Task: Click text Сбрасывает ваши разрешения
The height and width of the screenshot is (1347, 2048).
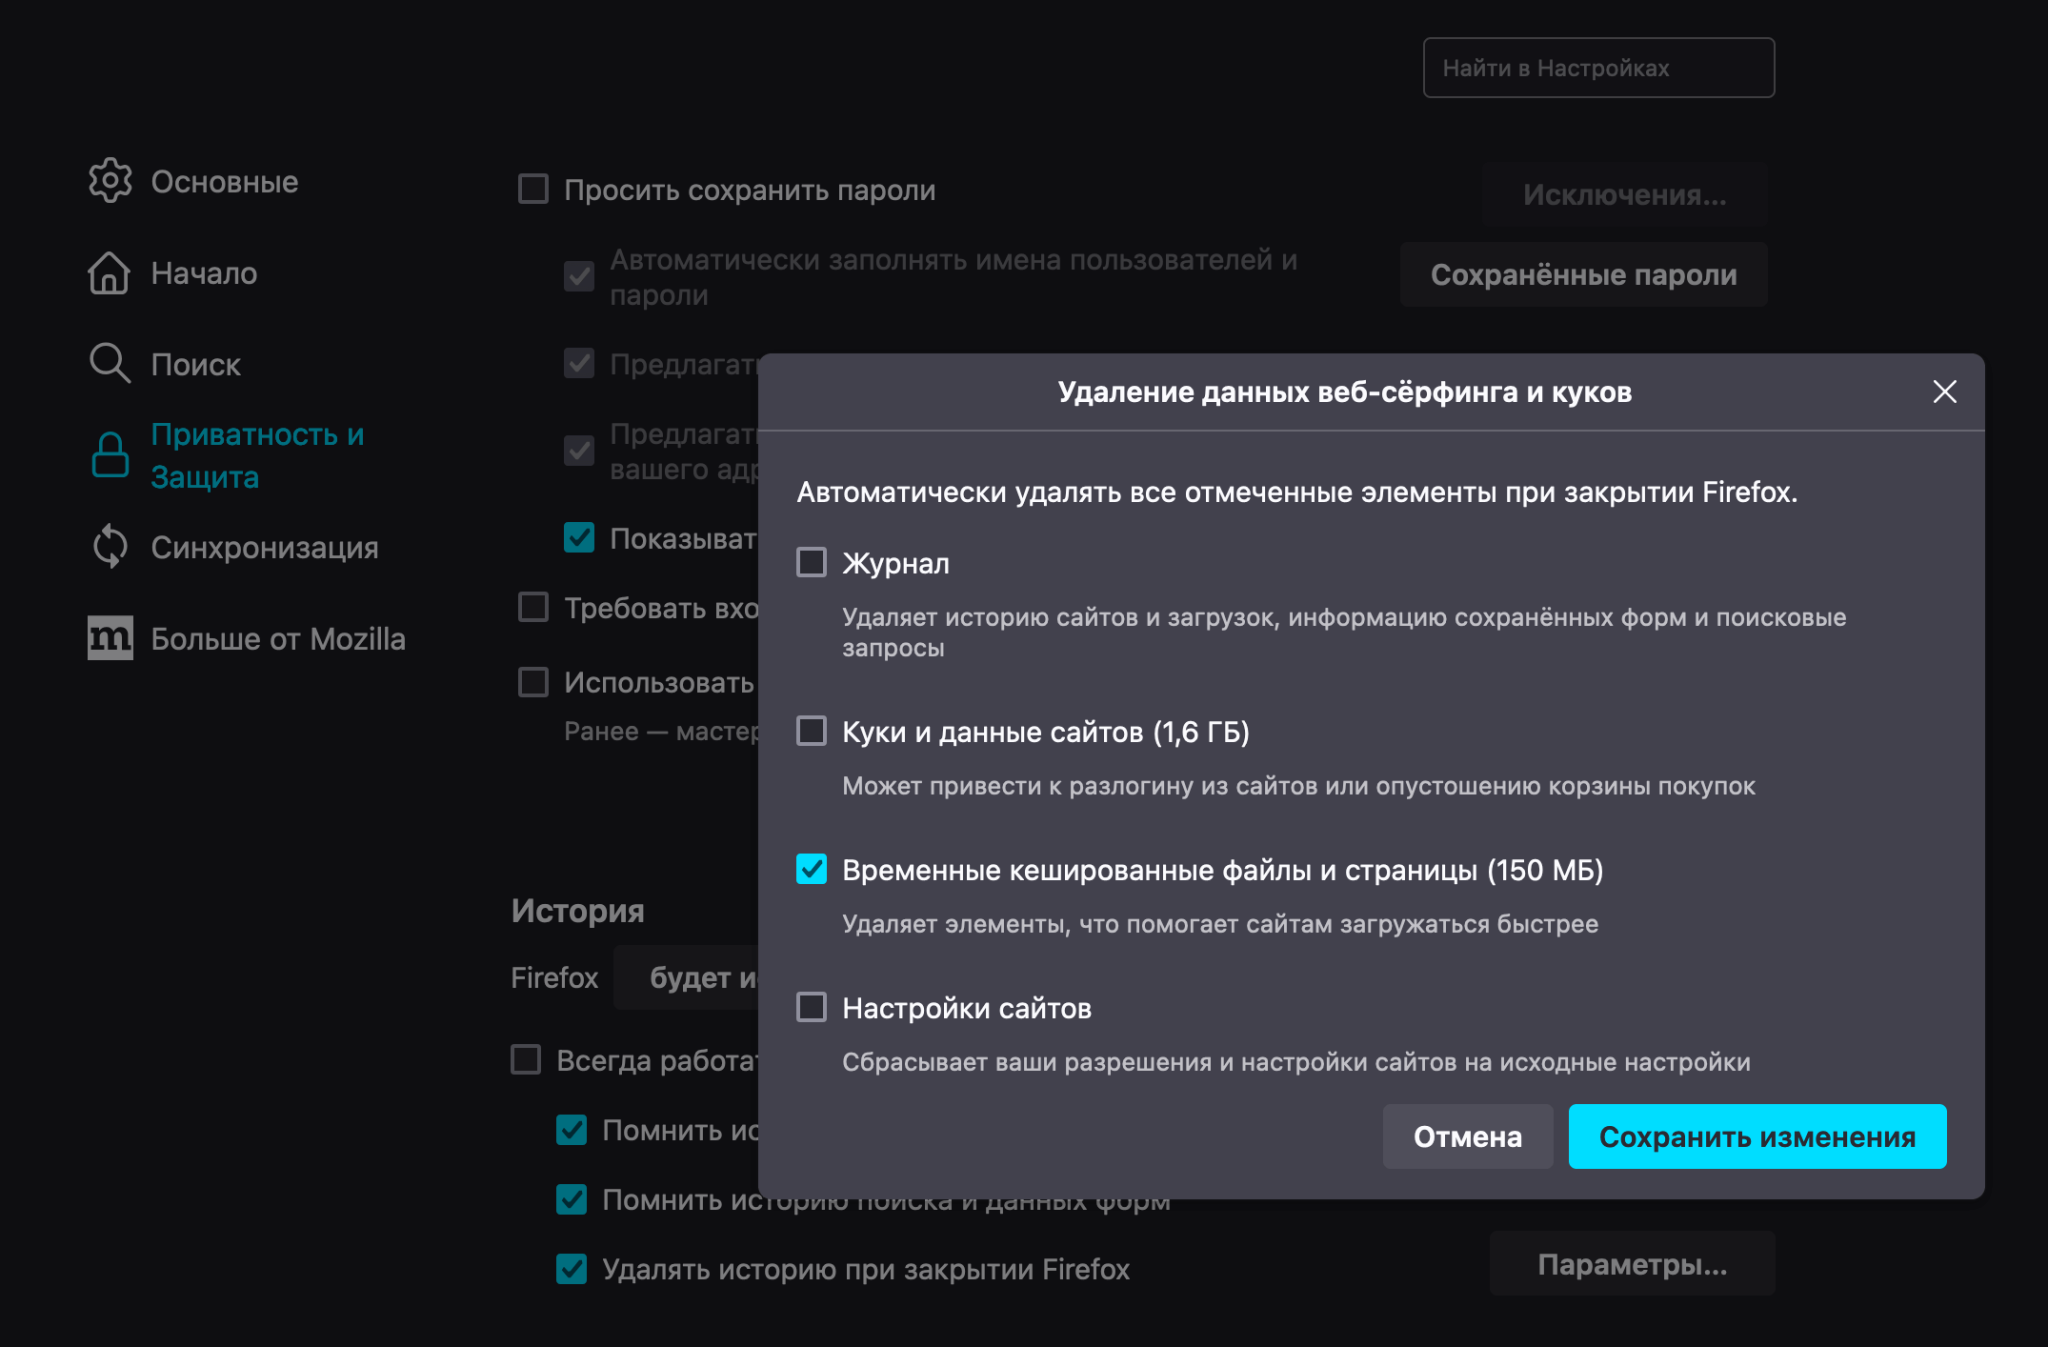Action: coord(1296,1062)
